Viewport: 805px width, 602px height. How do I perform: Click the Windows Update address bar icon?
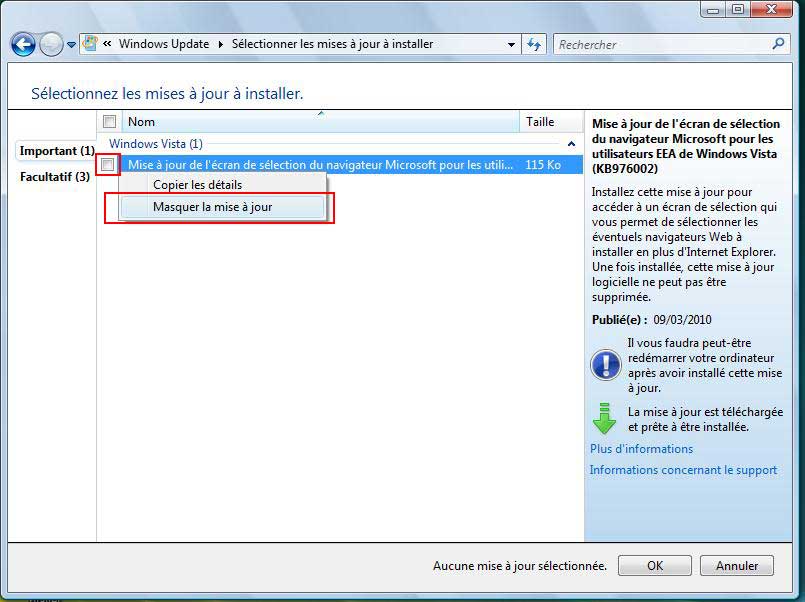[90, 44]
